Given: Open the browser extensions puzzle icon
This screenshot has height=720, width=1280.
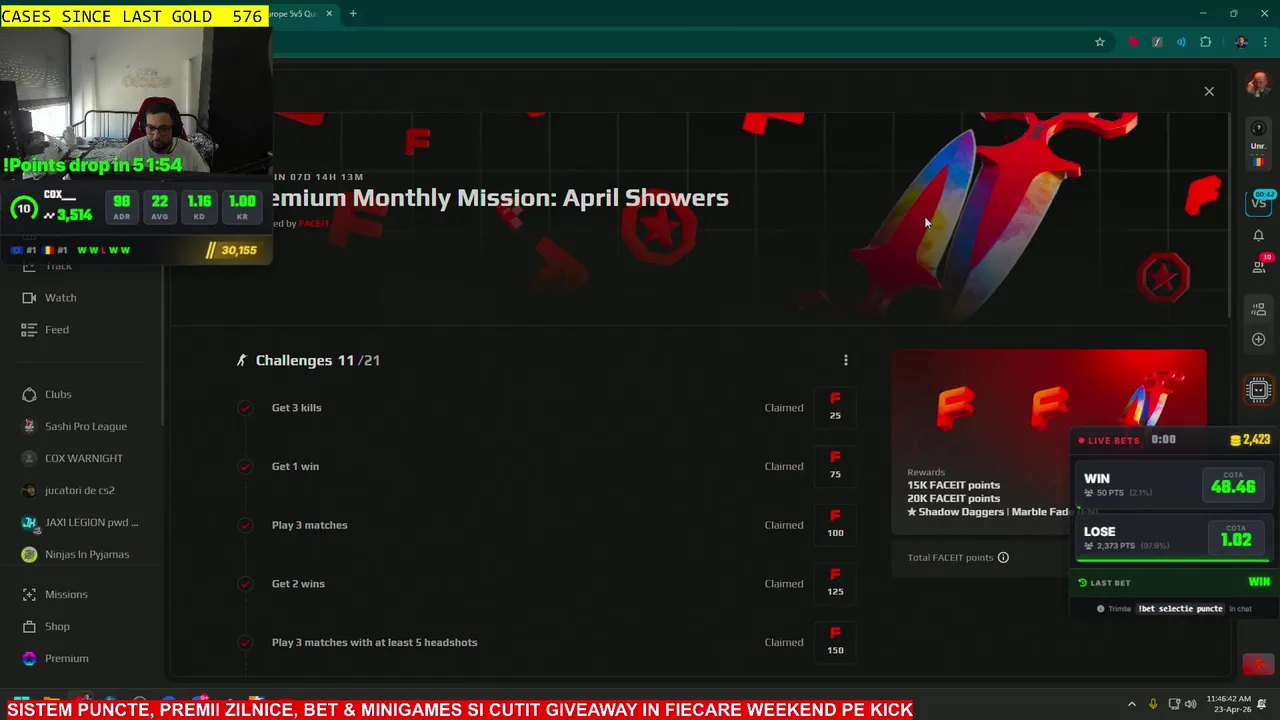Looking at the screenshot, I should [1205, 42].
